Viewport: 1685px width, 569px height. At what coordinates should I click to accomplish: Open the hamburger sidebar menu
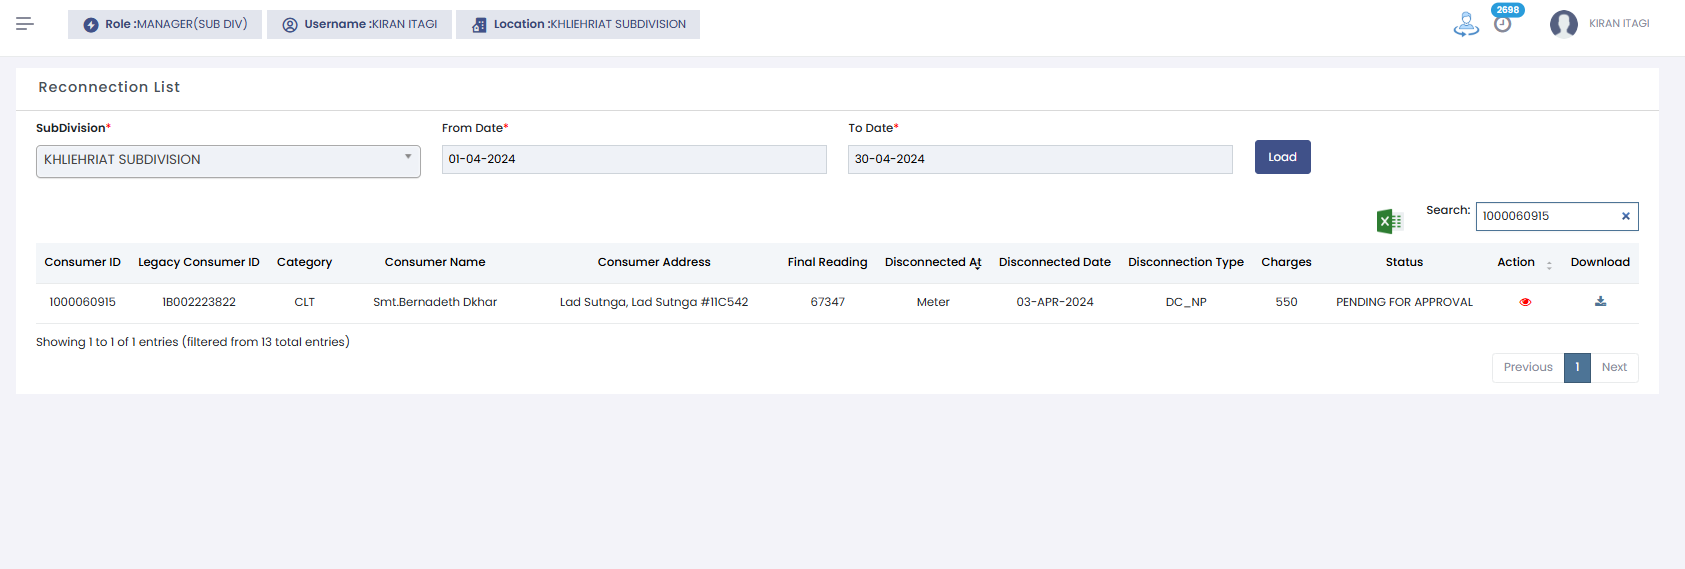[25, 23]
